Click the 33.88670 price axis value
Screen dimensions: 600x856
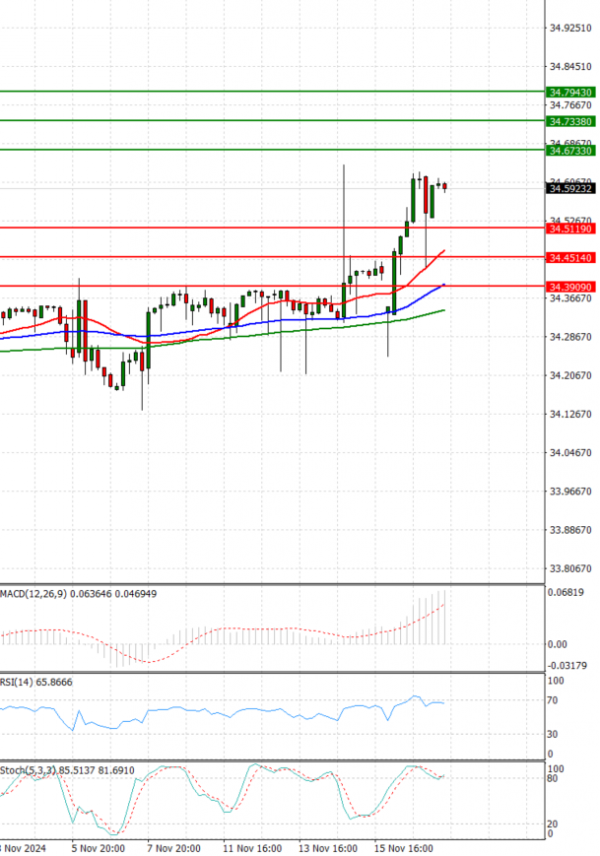[570, 530]
